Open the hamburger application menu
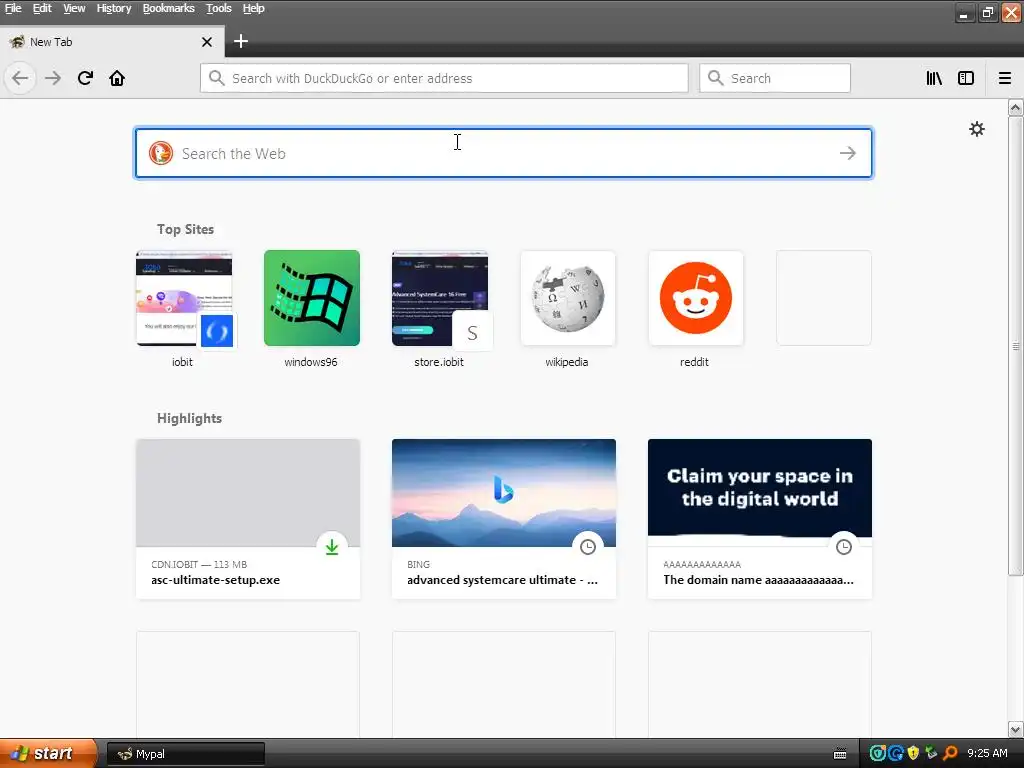Screen dimensions: 1024x768 pyautogui.click(x=1005, y=78)
